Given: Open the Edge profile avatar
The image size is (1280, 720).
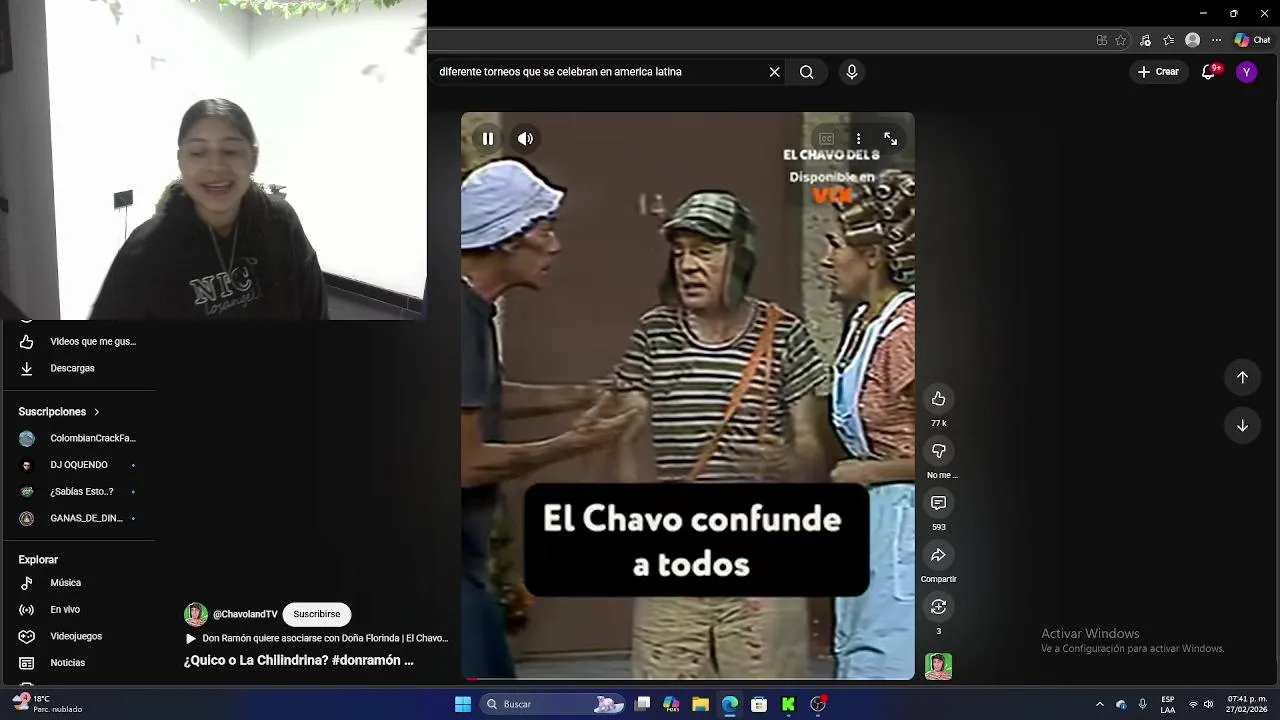Looking at the screenshot, I should pyautogui.click(x=1192, y=40).
